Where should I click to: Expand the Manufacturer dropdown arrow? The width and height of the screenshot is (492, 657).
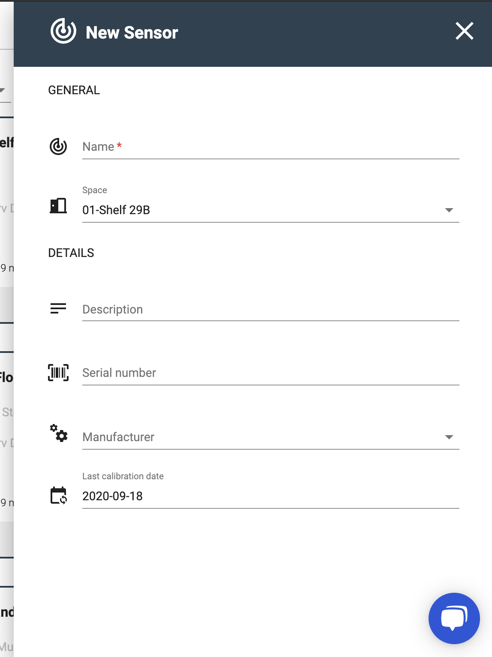[449, 437]
